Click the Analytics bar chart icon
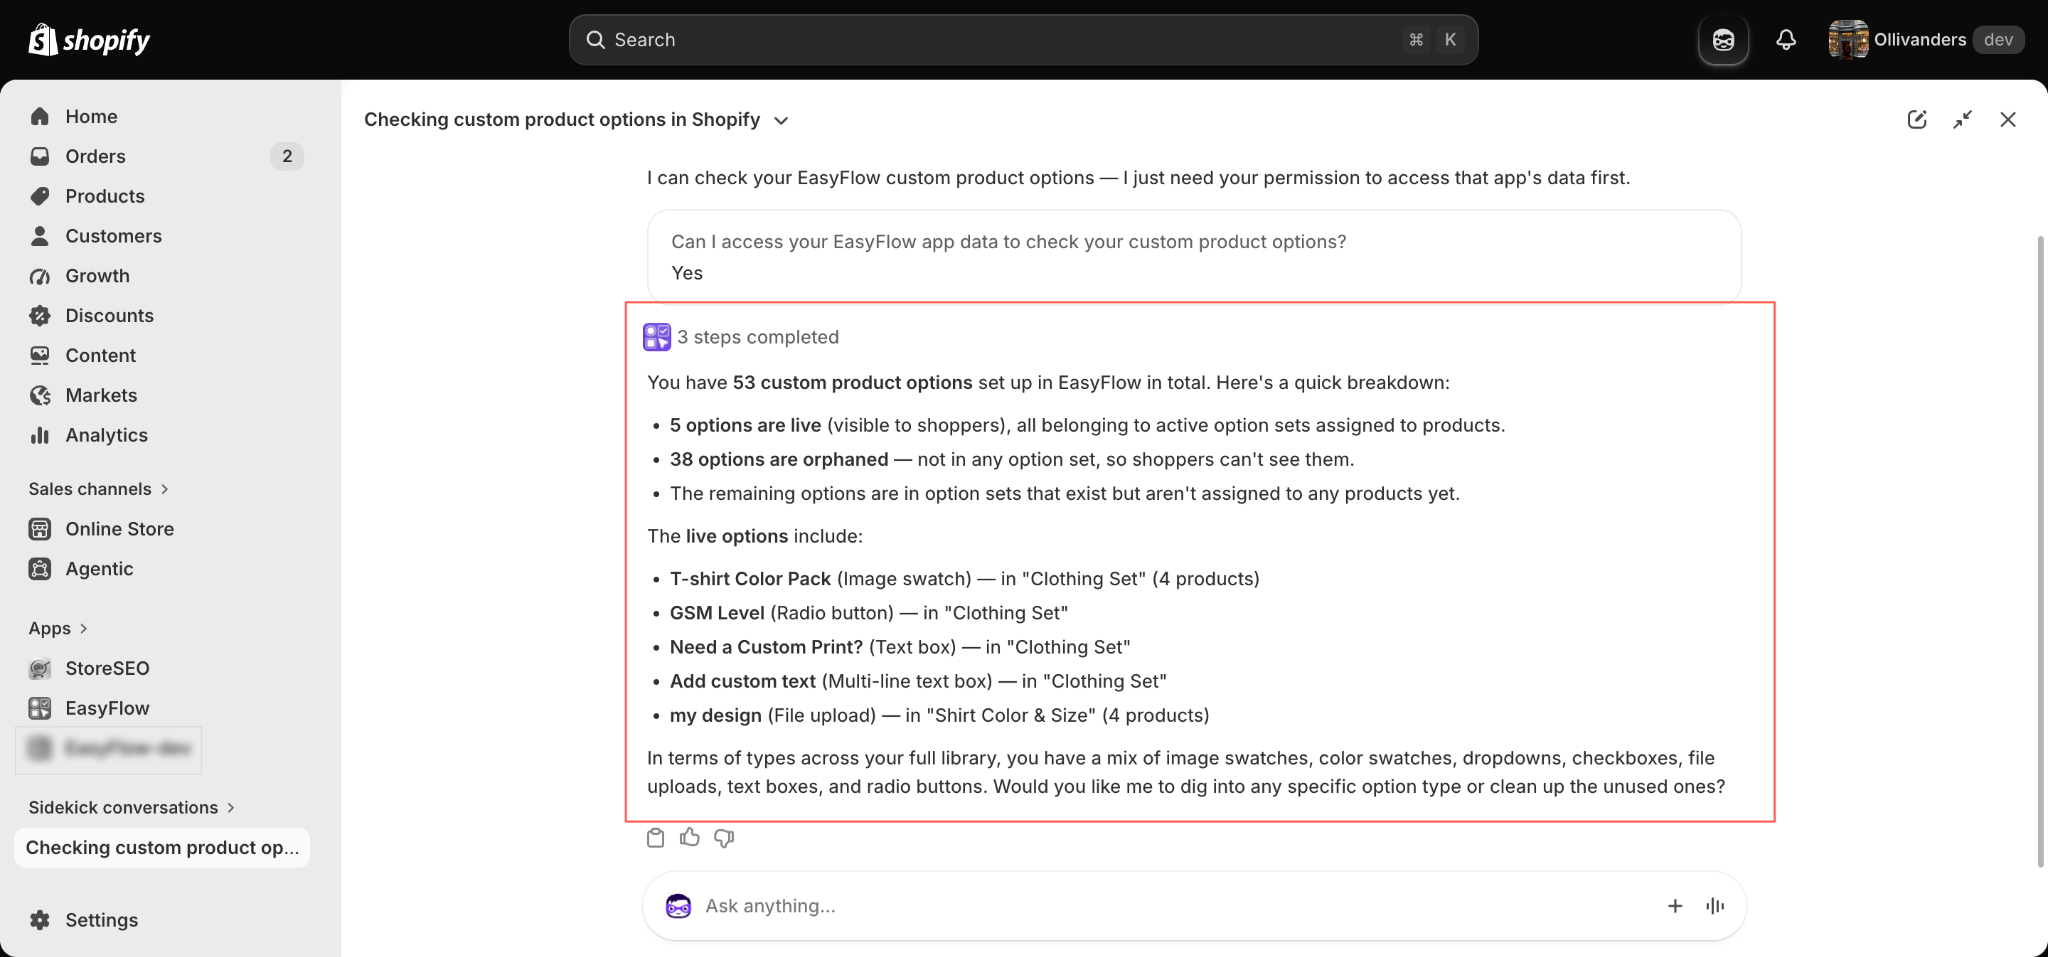The image size is (2048, 957). pyautogui.click(x=40, y=436)
